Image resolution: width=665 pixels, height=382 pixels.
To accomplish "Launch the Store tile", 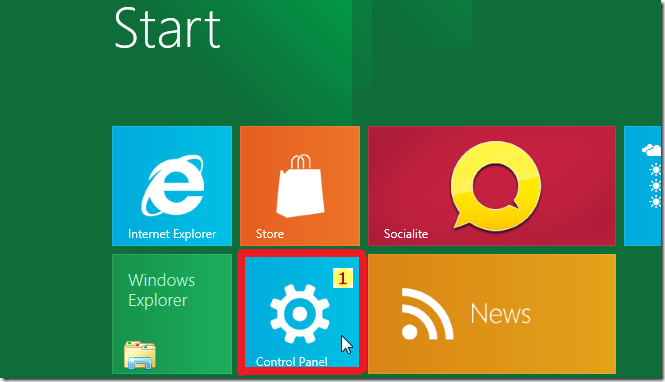I will pyautogui.click(x=300, y=186).
